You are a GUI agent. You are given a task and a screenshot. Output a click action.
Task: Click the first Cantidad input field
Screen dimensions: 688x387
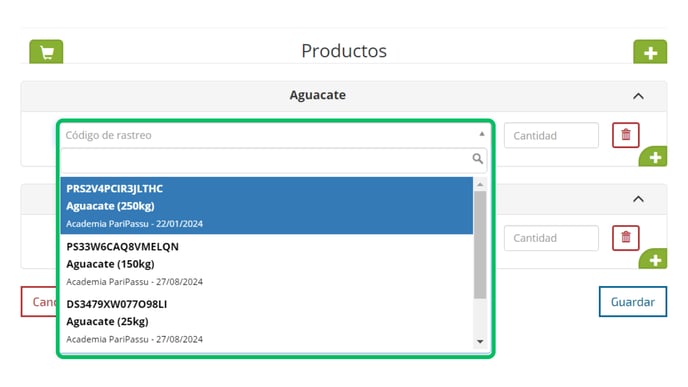(x=551, y=135)
